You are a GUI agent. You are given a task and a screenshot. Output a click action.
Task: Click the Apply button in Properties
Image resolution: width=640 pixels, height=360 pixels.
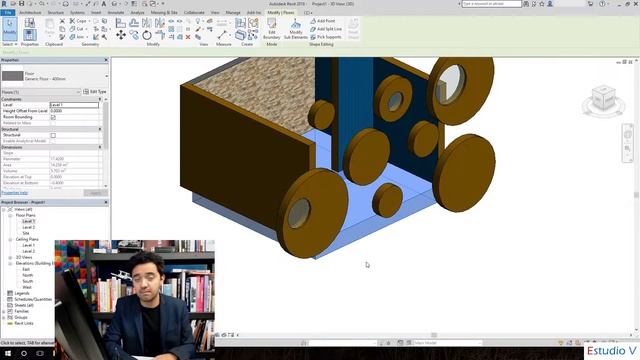(96, 193)
